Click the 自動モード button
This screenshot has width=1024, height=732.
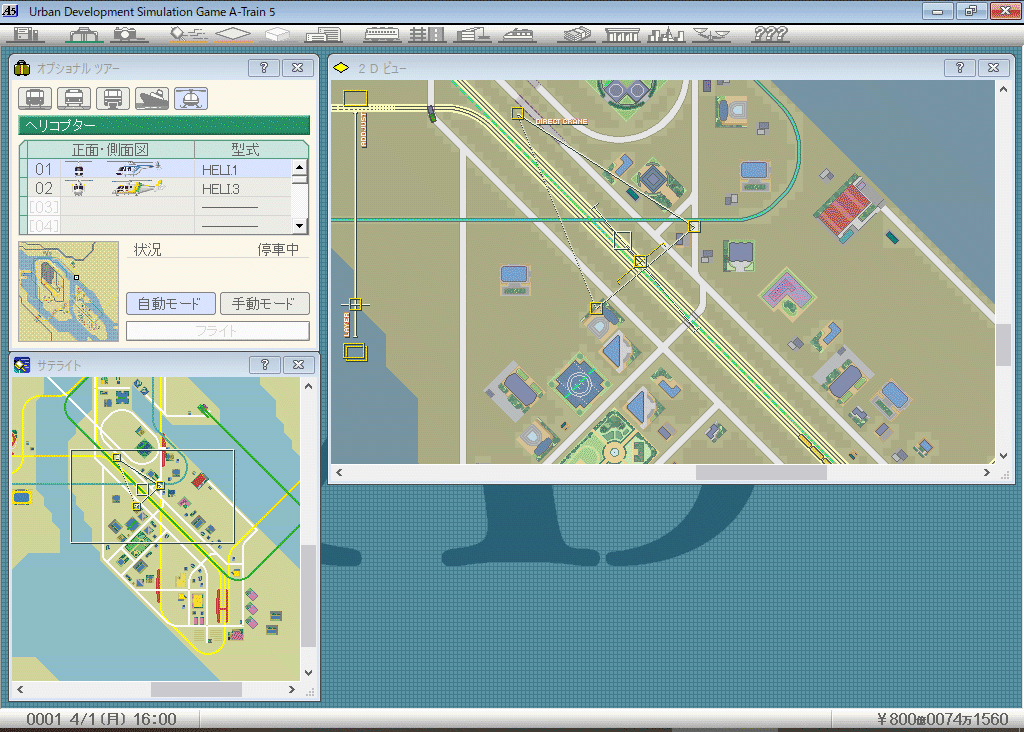pos(170,304)
